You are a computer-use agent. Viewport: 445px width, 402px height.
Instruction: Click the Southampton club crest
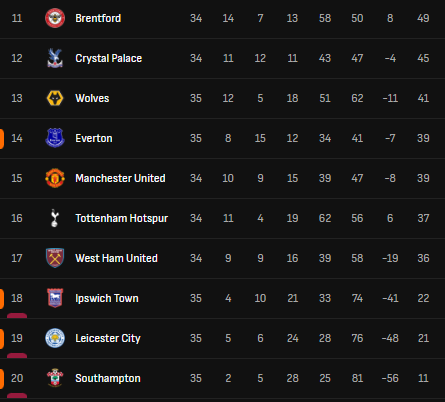point(55,378)
